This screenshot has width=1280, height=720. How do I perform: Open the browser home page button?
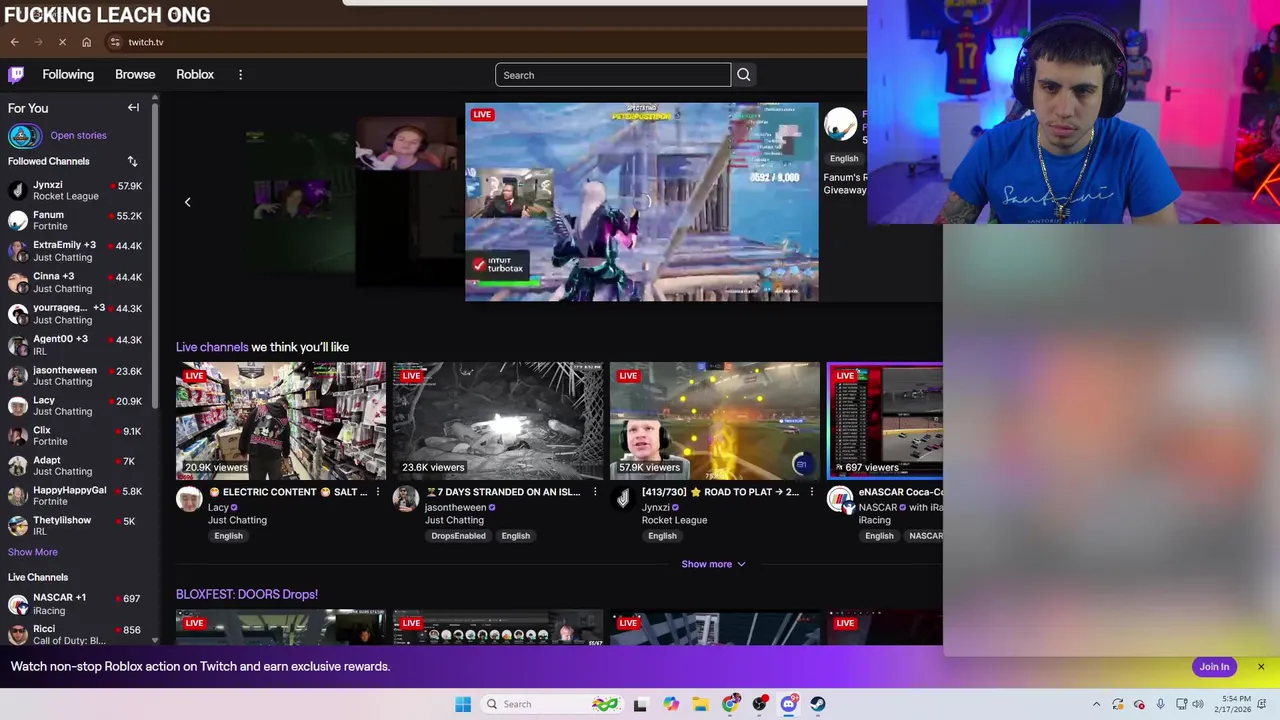(86, 42)
